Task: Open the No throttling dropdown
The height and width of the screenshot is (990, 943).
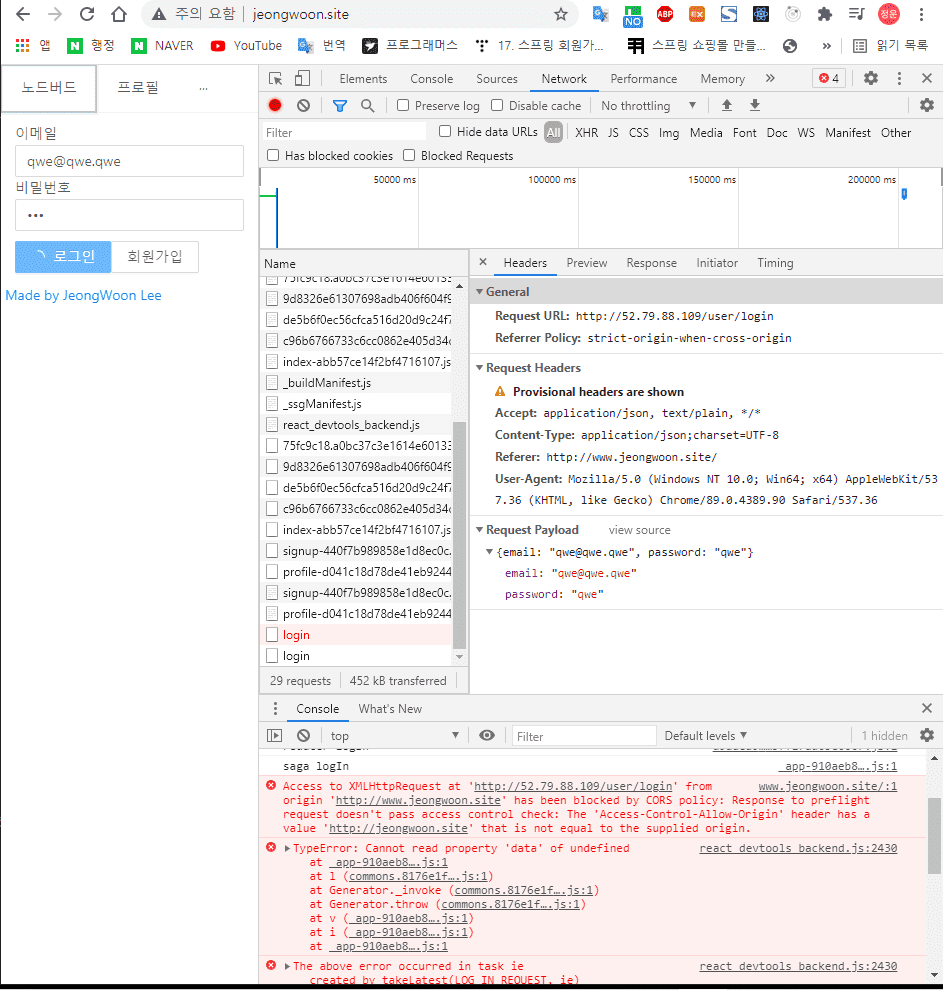Action: (648, 105)
